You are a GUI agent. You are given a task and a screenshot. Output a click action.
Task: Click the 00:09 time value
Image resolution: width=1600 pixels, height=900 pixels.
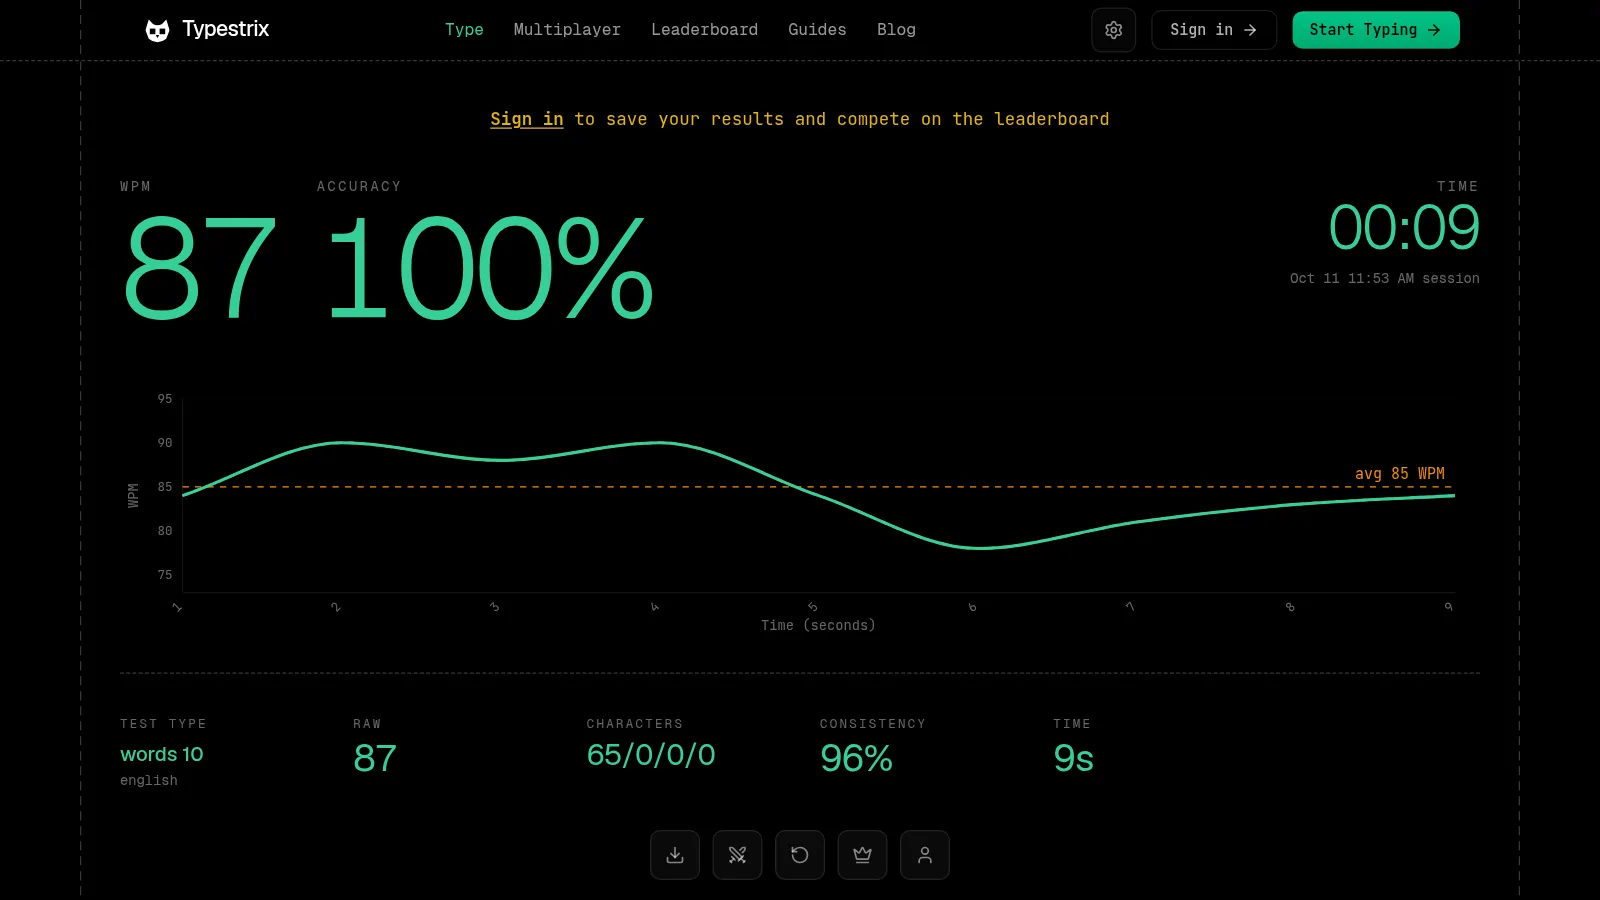point(1404,228)
